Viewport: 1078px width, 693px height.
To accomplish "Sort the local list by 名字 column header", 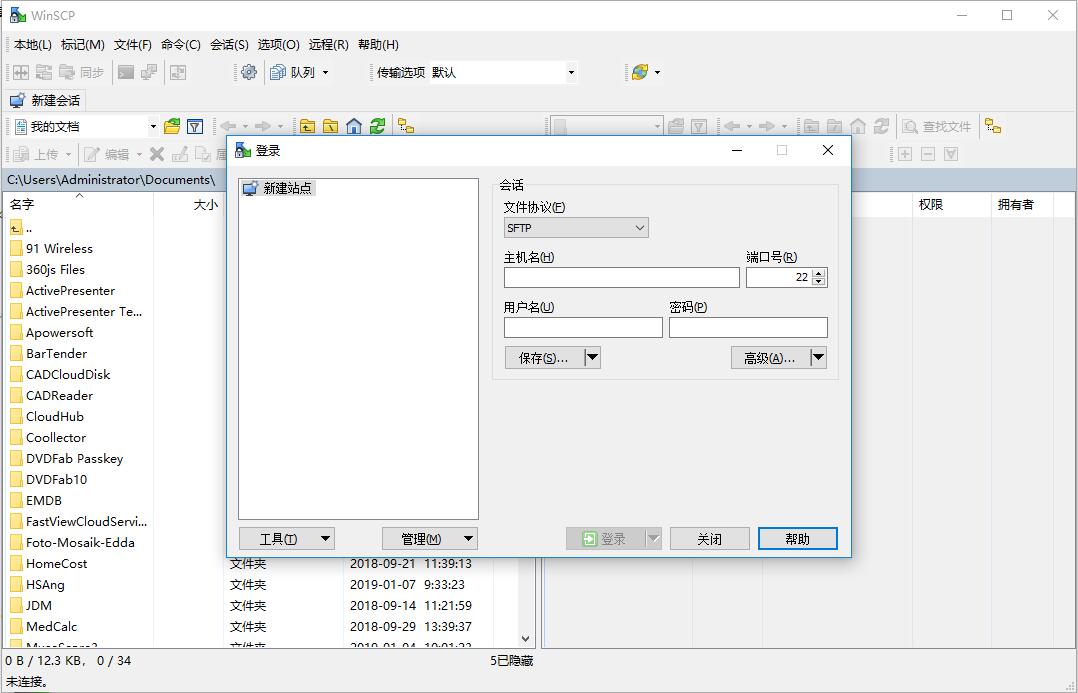I will click(x=78, y=204).
